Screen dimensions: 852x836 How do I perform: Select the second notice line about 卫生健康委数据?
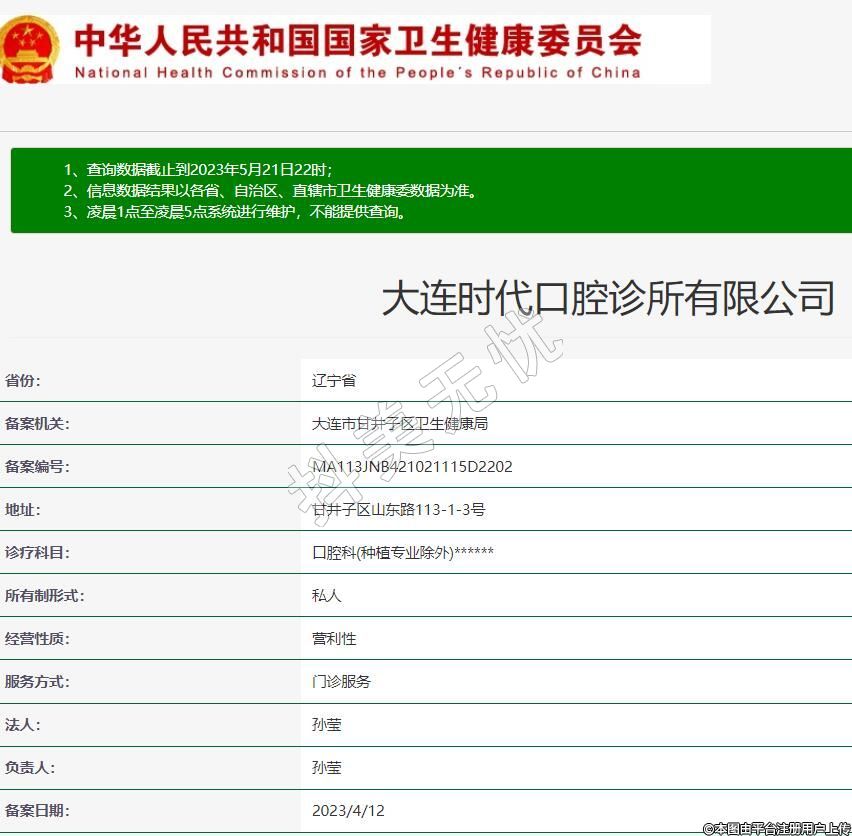click(x=270, y=190)
